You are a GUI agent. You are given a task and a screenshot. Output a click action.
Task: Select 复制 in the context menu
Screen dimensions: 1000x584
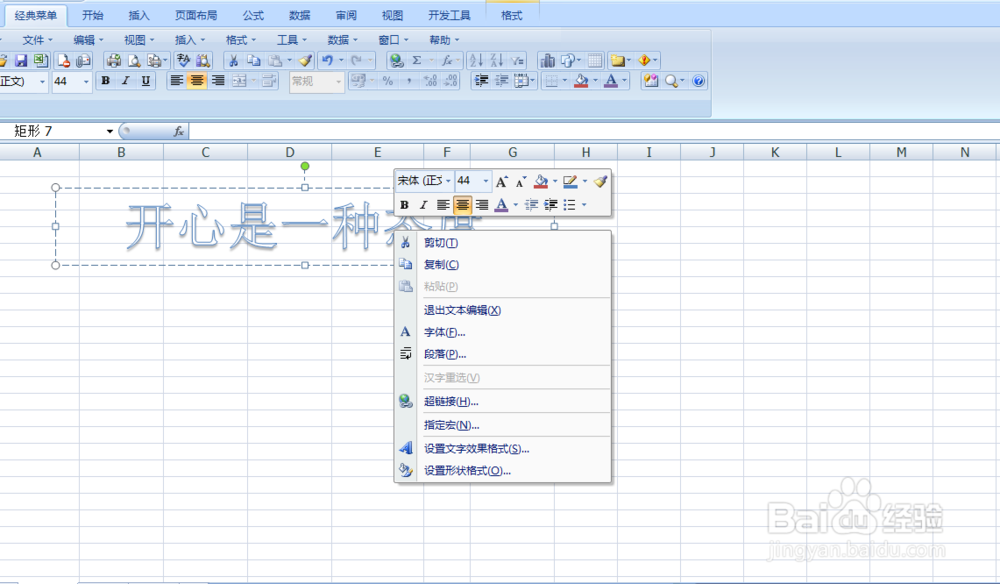click(x=440, y=264)
